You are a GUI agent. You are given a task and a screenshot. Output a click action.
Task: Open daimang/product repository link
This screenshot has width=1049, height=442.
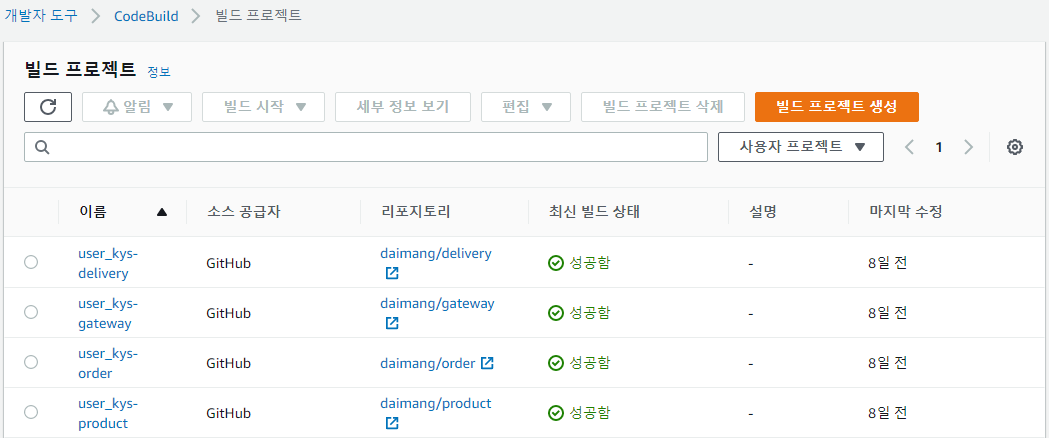(436, 403)
